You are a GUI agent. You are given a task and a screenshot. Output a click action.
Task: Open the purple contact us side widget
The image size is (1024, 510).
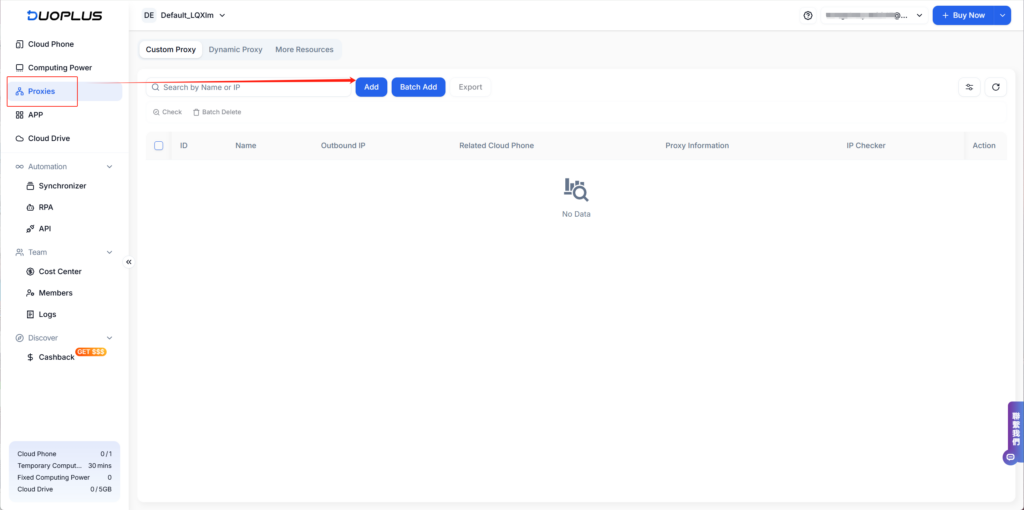click(x=1016, y=426)
